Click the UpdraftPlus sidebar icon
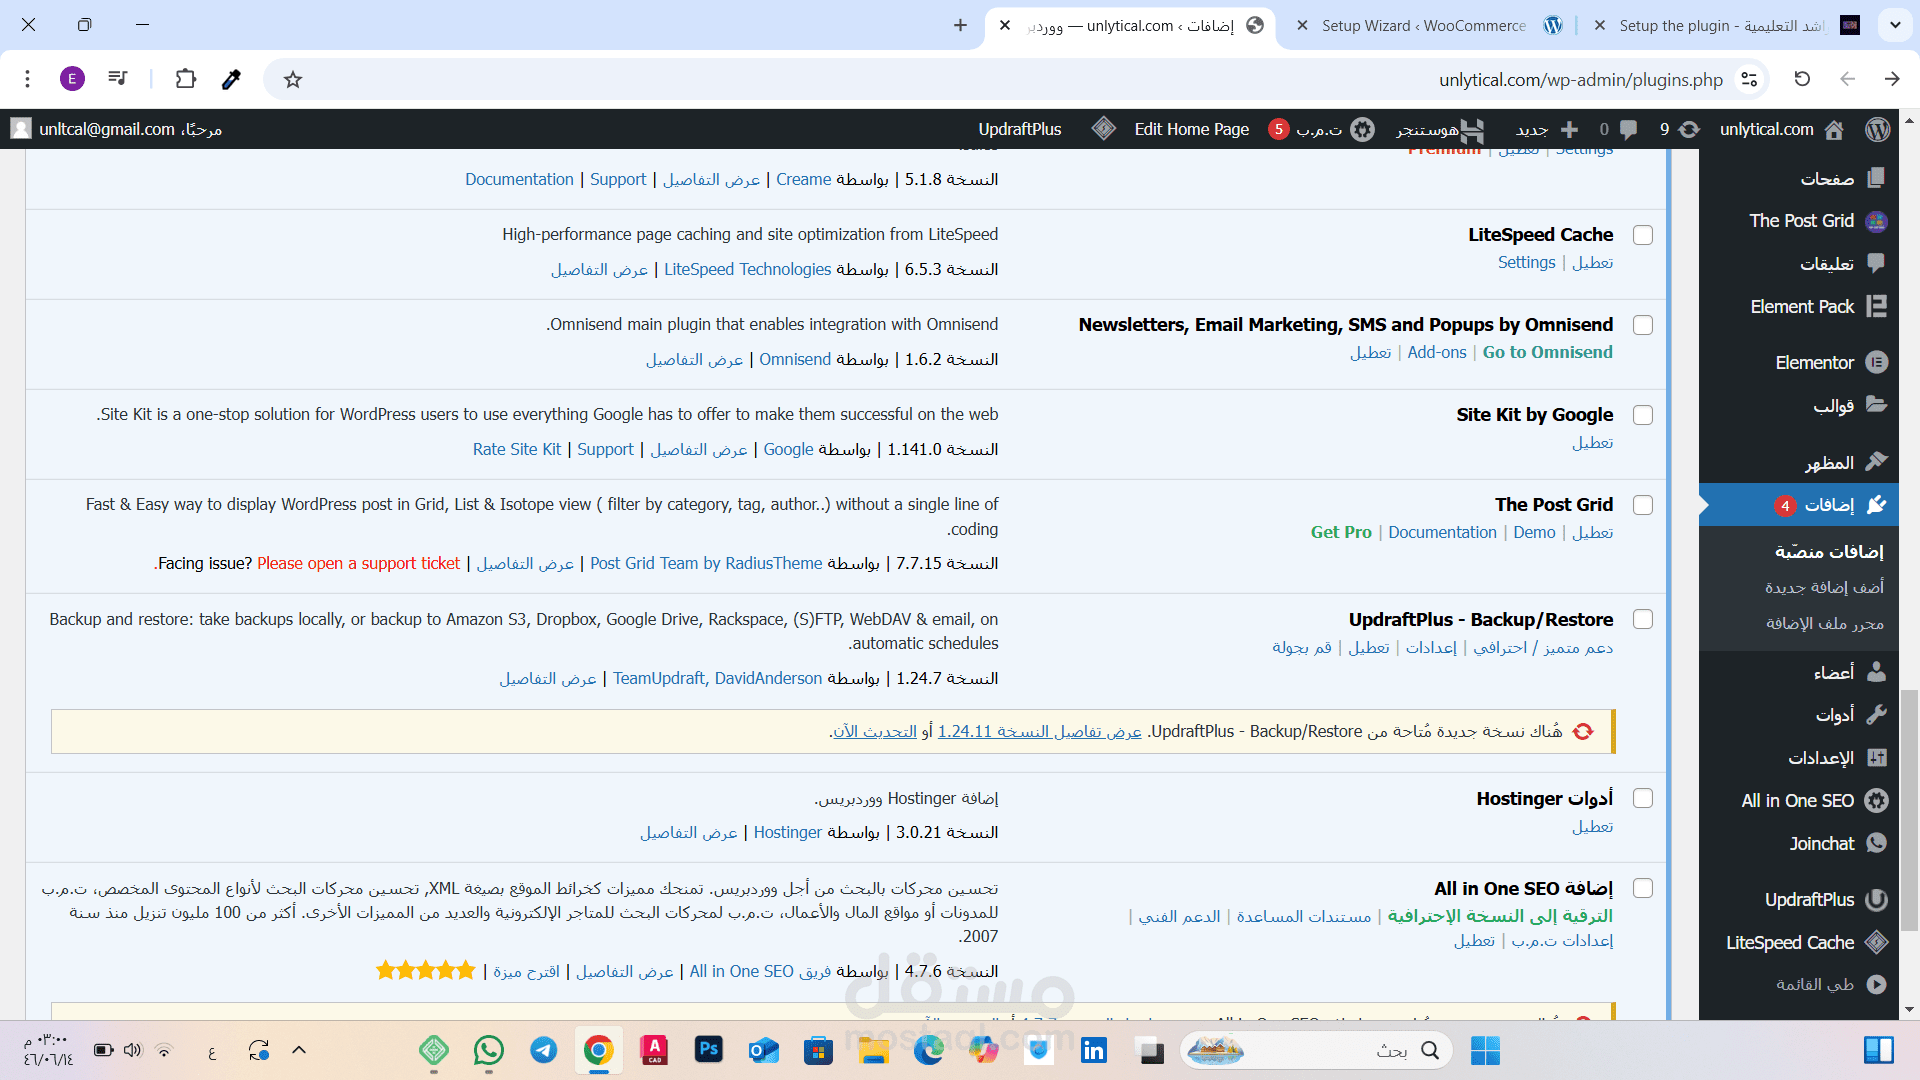The width and height of the screenshot is (1920, 1080). pos(1877,899)
